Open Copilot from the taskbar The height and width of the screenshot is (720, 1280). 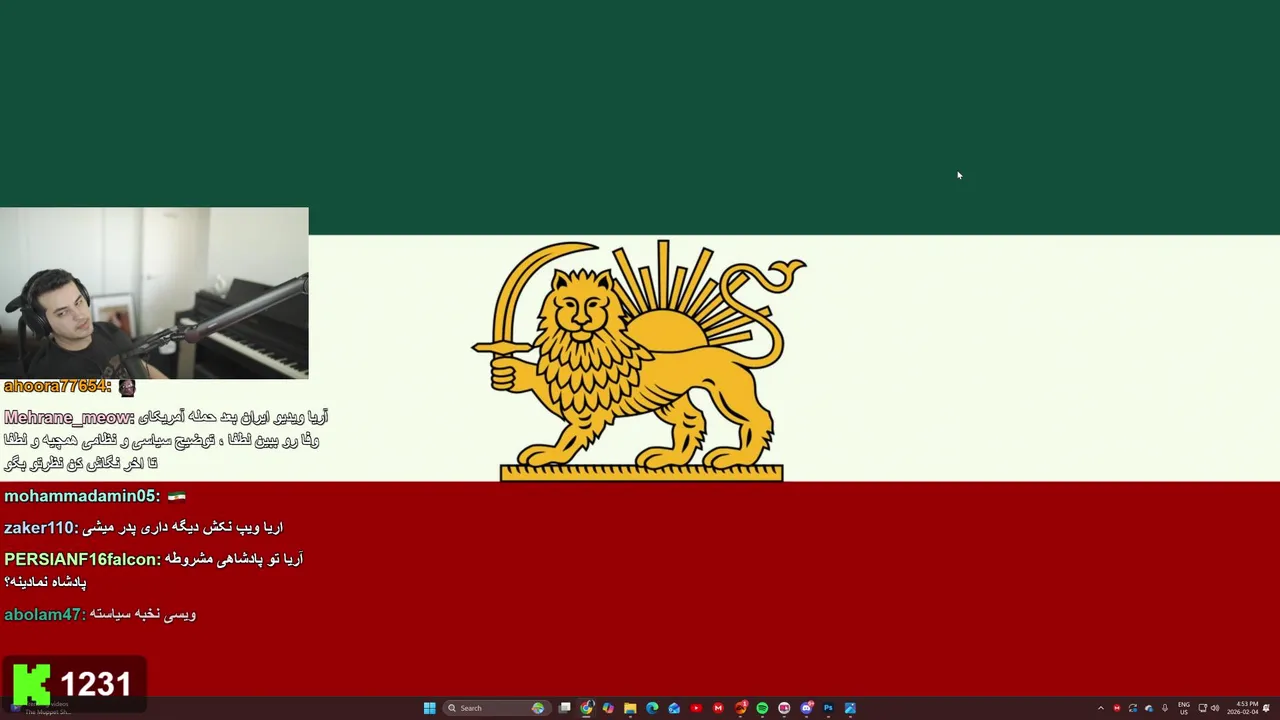point(608,708)
